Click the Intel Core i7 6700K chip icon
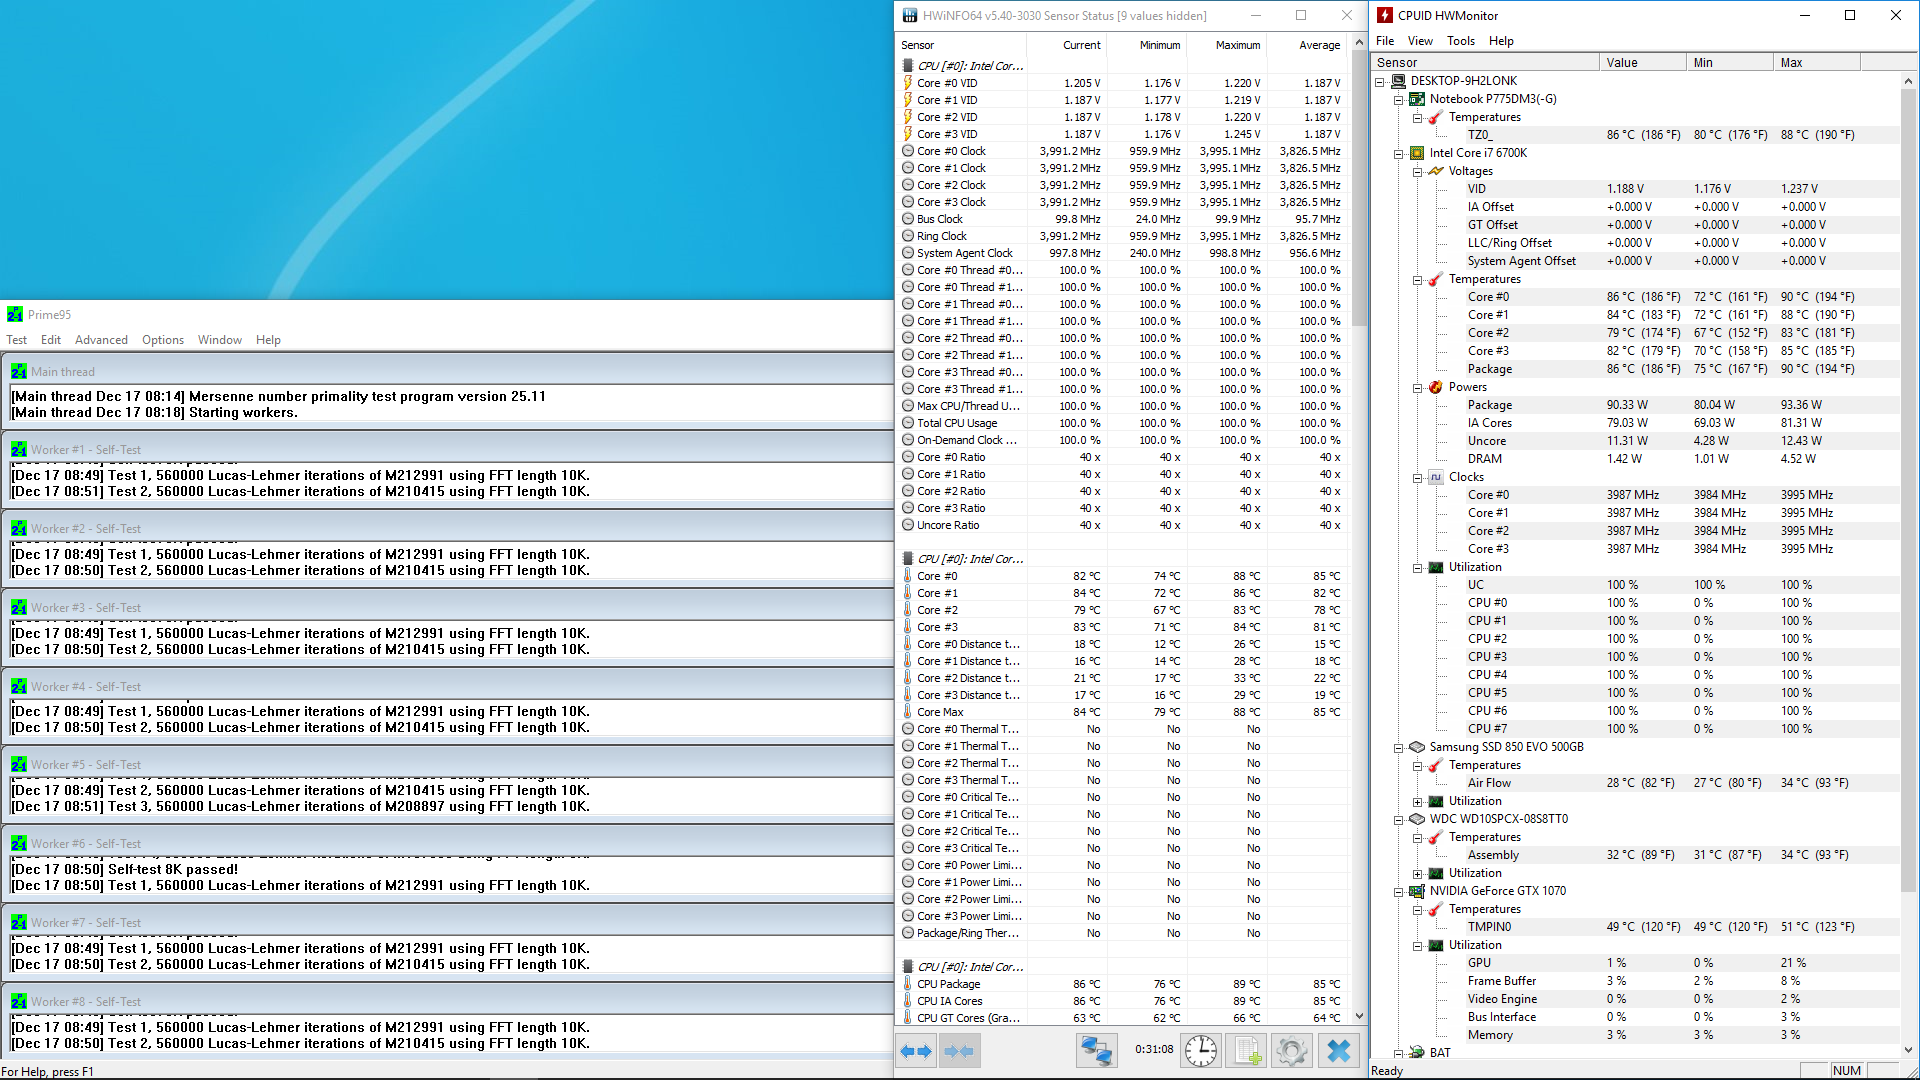Viewport: 1920px width, 1080px height. [1417, 153]
